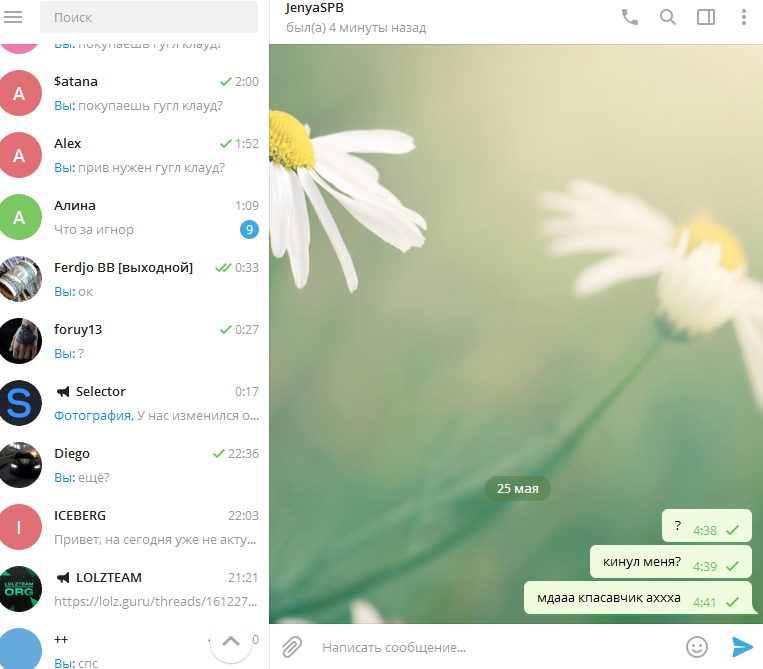Image resolution: width=763 pixels, height=669 pixels.
Task: Click the sent checkmark on the 4:41 message
Action: [x=732, y=602]
